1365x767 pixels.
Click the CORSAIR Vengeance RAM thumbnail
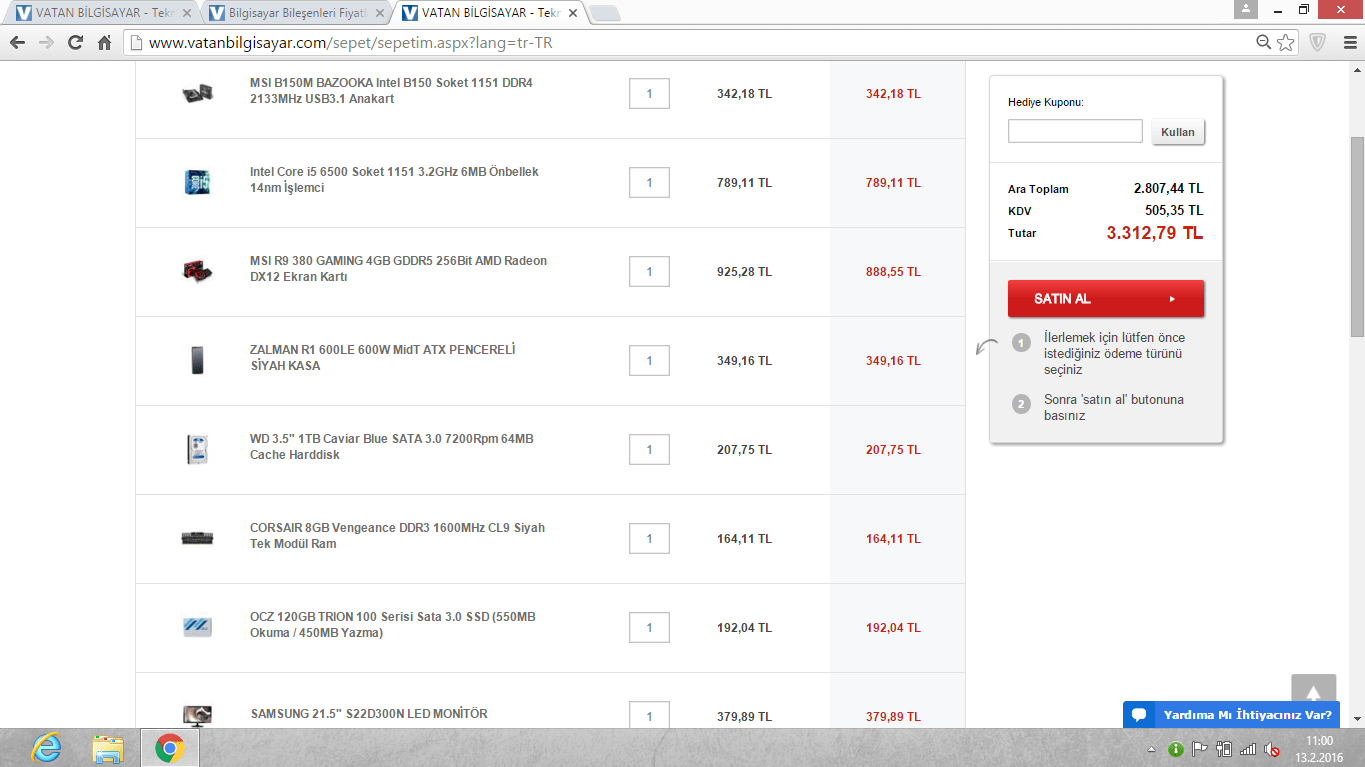tap(198, 538)
